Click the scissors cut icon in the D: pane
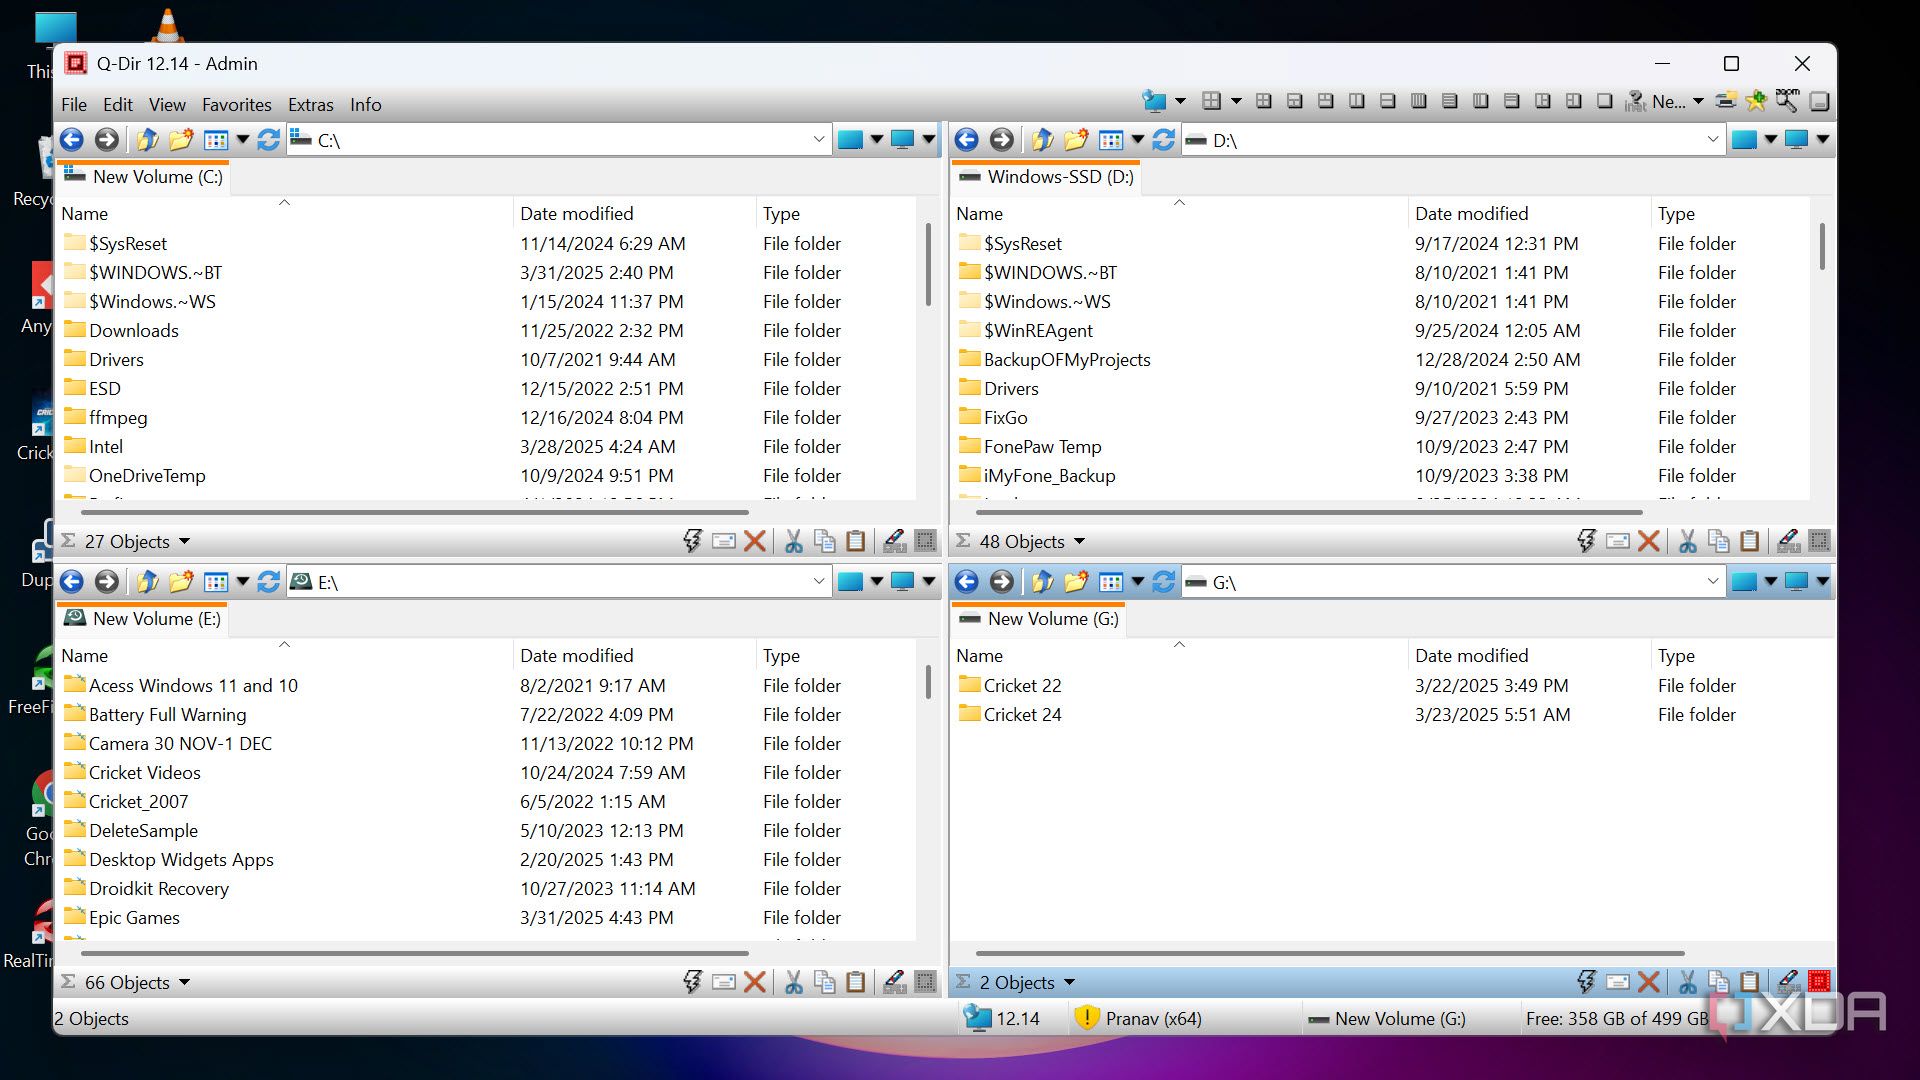Screen dimensions: 1920x1080 (x=1688, y=541)
